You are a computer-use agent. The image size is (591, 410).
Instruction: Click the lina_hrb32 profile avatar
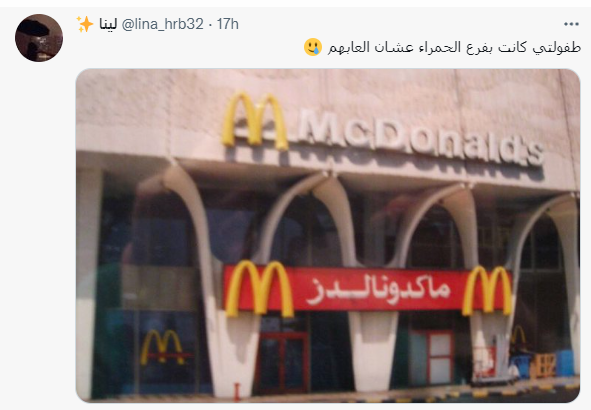[39, 38]
